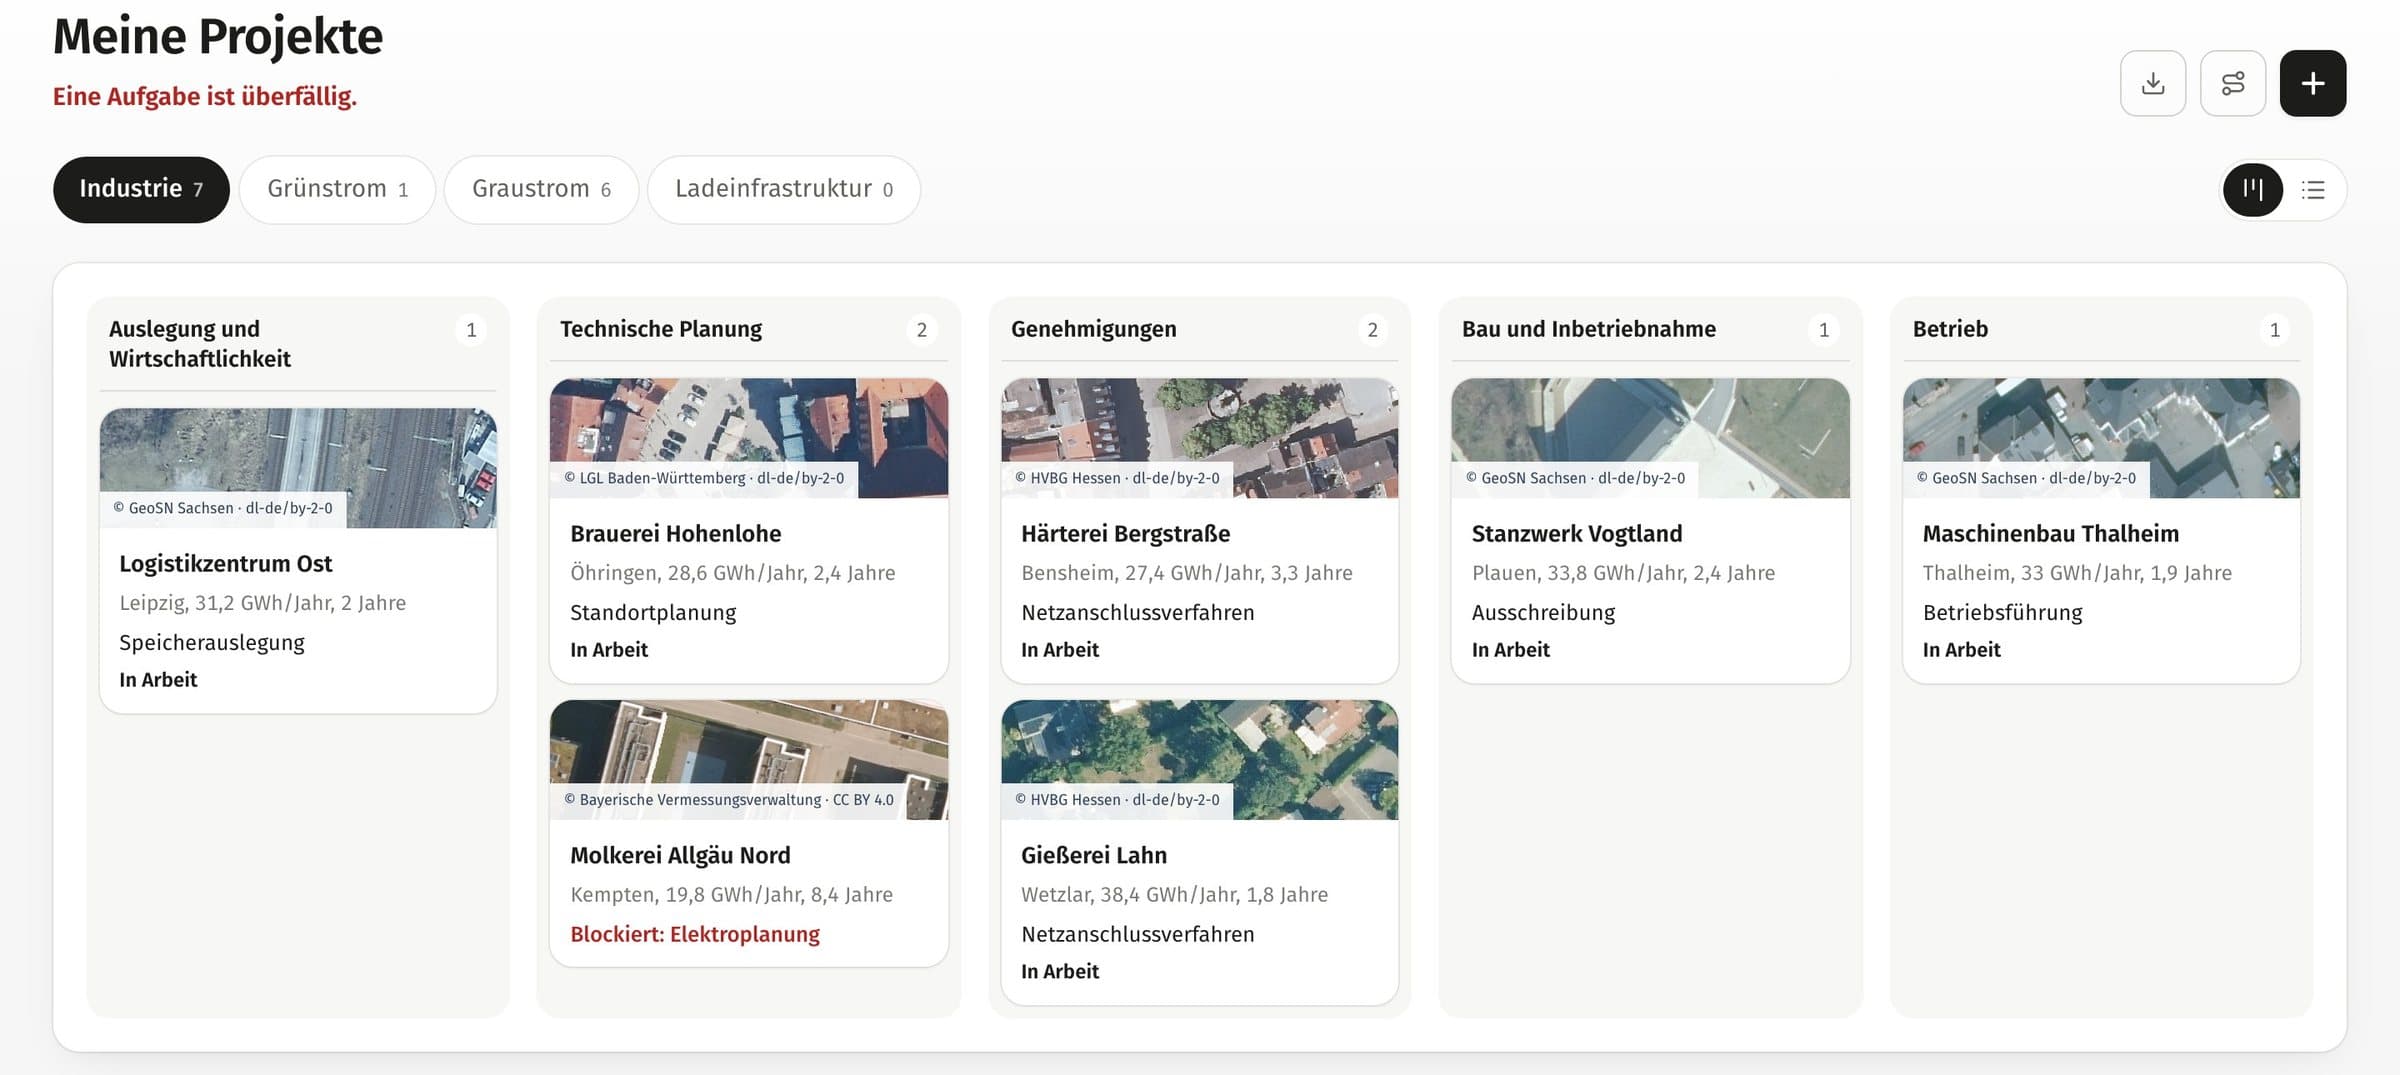The height and width of the screenshot is (1075, 2400).
Task: Open the filter settings icon button
Action: coord(2232,83)
